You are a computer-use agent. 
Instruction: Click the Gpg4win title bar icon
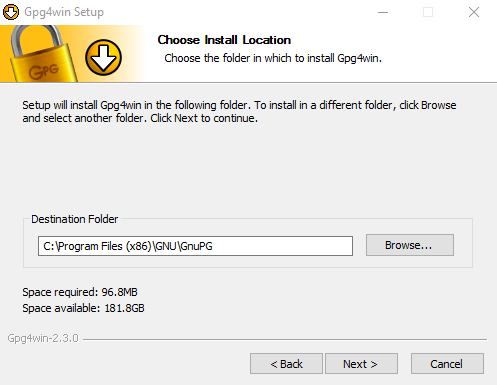(11, 12)
